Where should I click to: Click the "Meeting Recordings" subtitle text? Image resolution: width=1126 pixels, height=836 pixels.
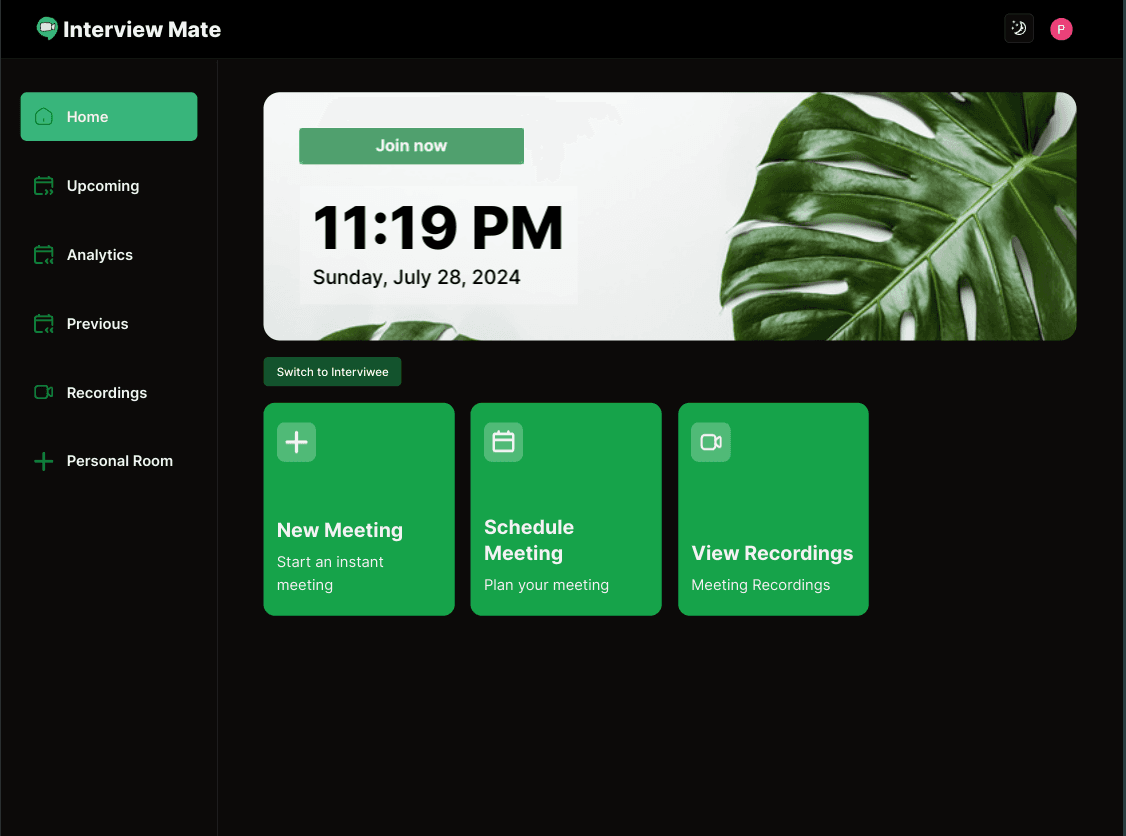[760, 585]
